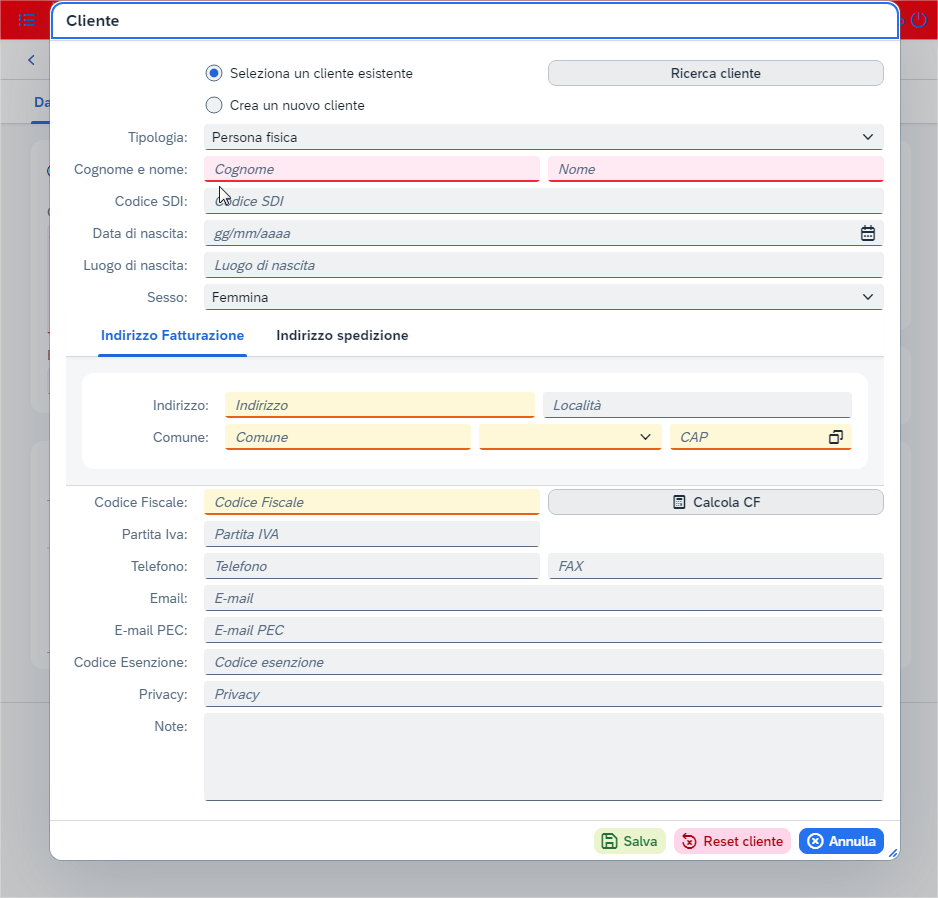Open the menu list icon top-left
The width and height of the screenshot is (938, 898).
pyautogui.click(x=27, y=19)
